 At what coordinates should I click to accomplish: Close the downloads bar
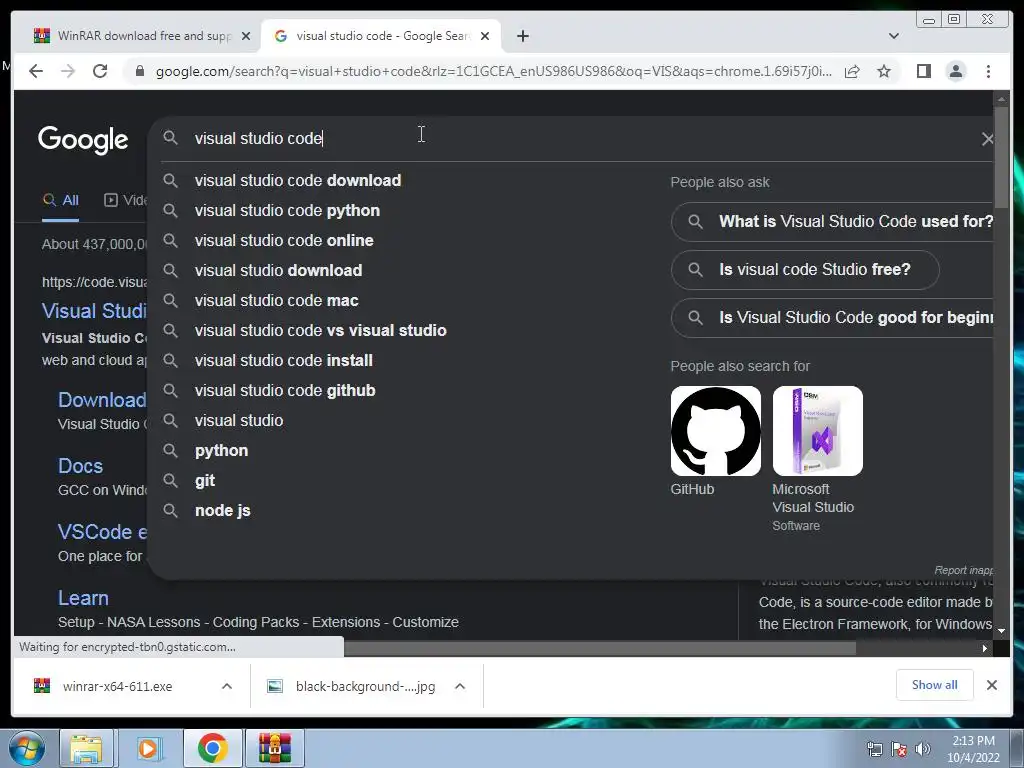pos(991,685)
